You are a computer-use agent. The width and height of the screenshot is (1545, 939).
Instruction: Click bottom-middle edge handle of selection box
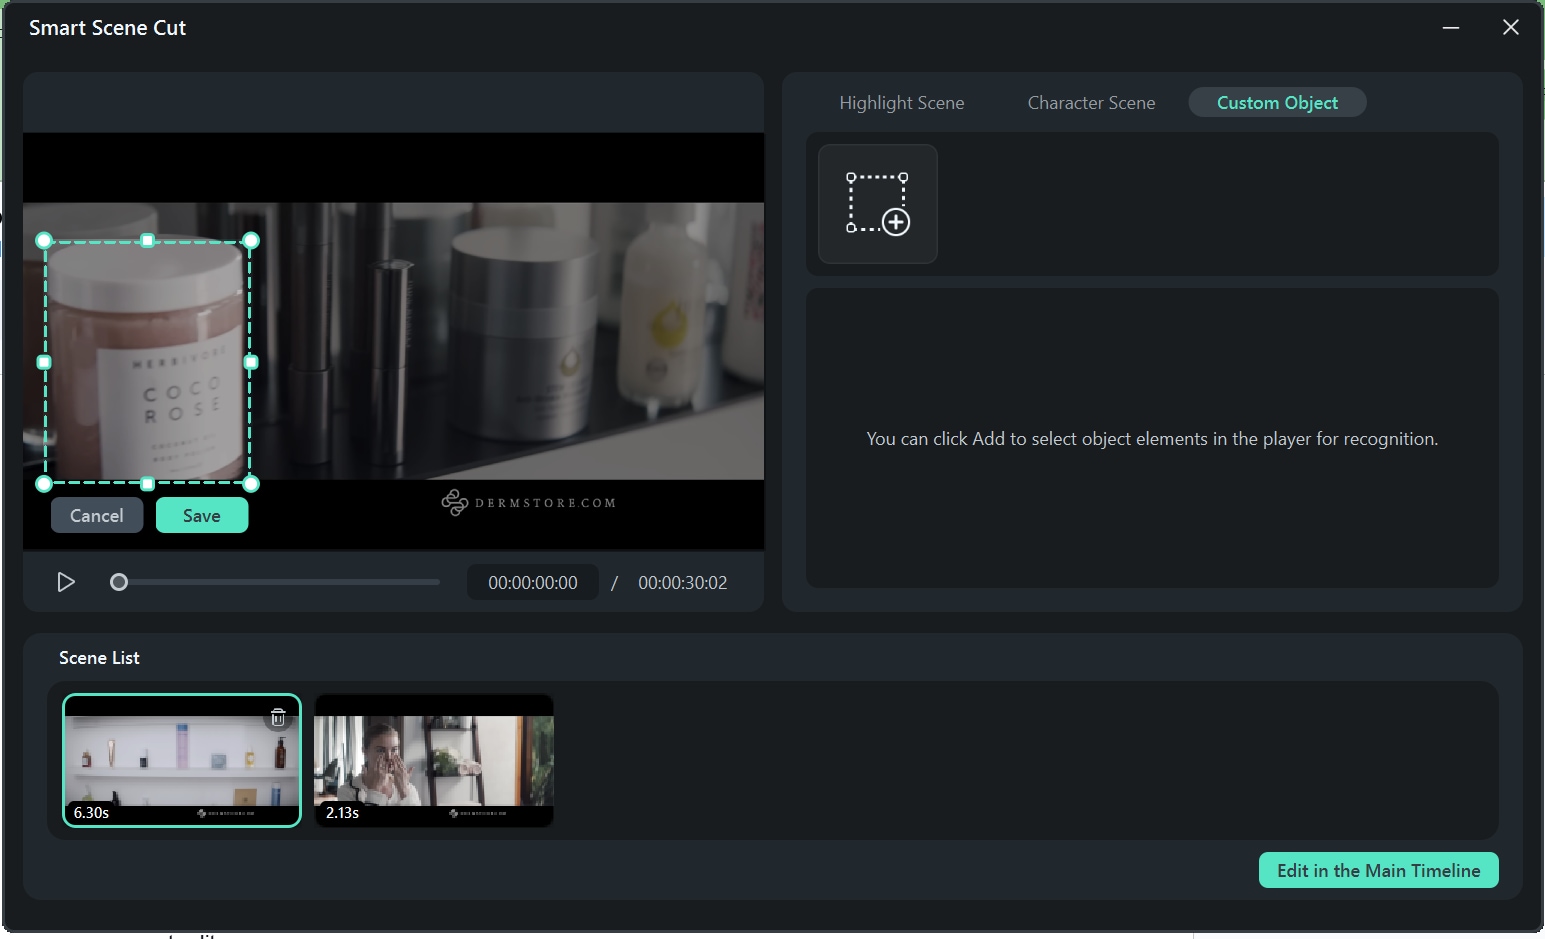[x=148, y=484]
